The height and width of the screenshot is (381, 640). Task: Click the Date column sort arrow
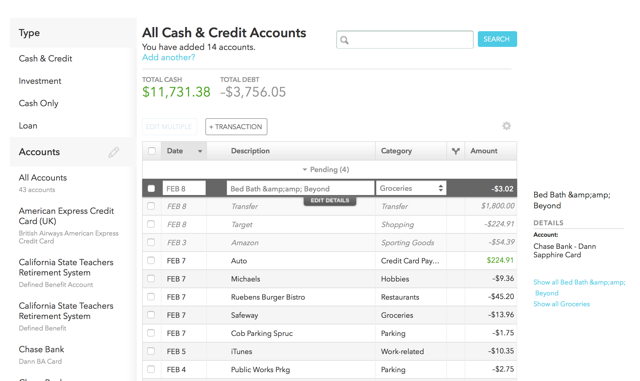[x=200, y=151]
